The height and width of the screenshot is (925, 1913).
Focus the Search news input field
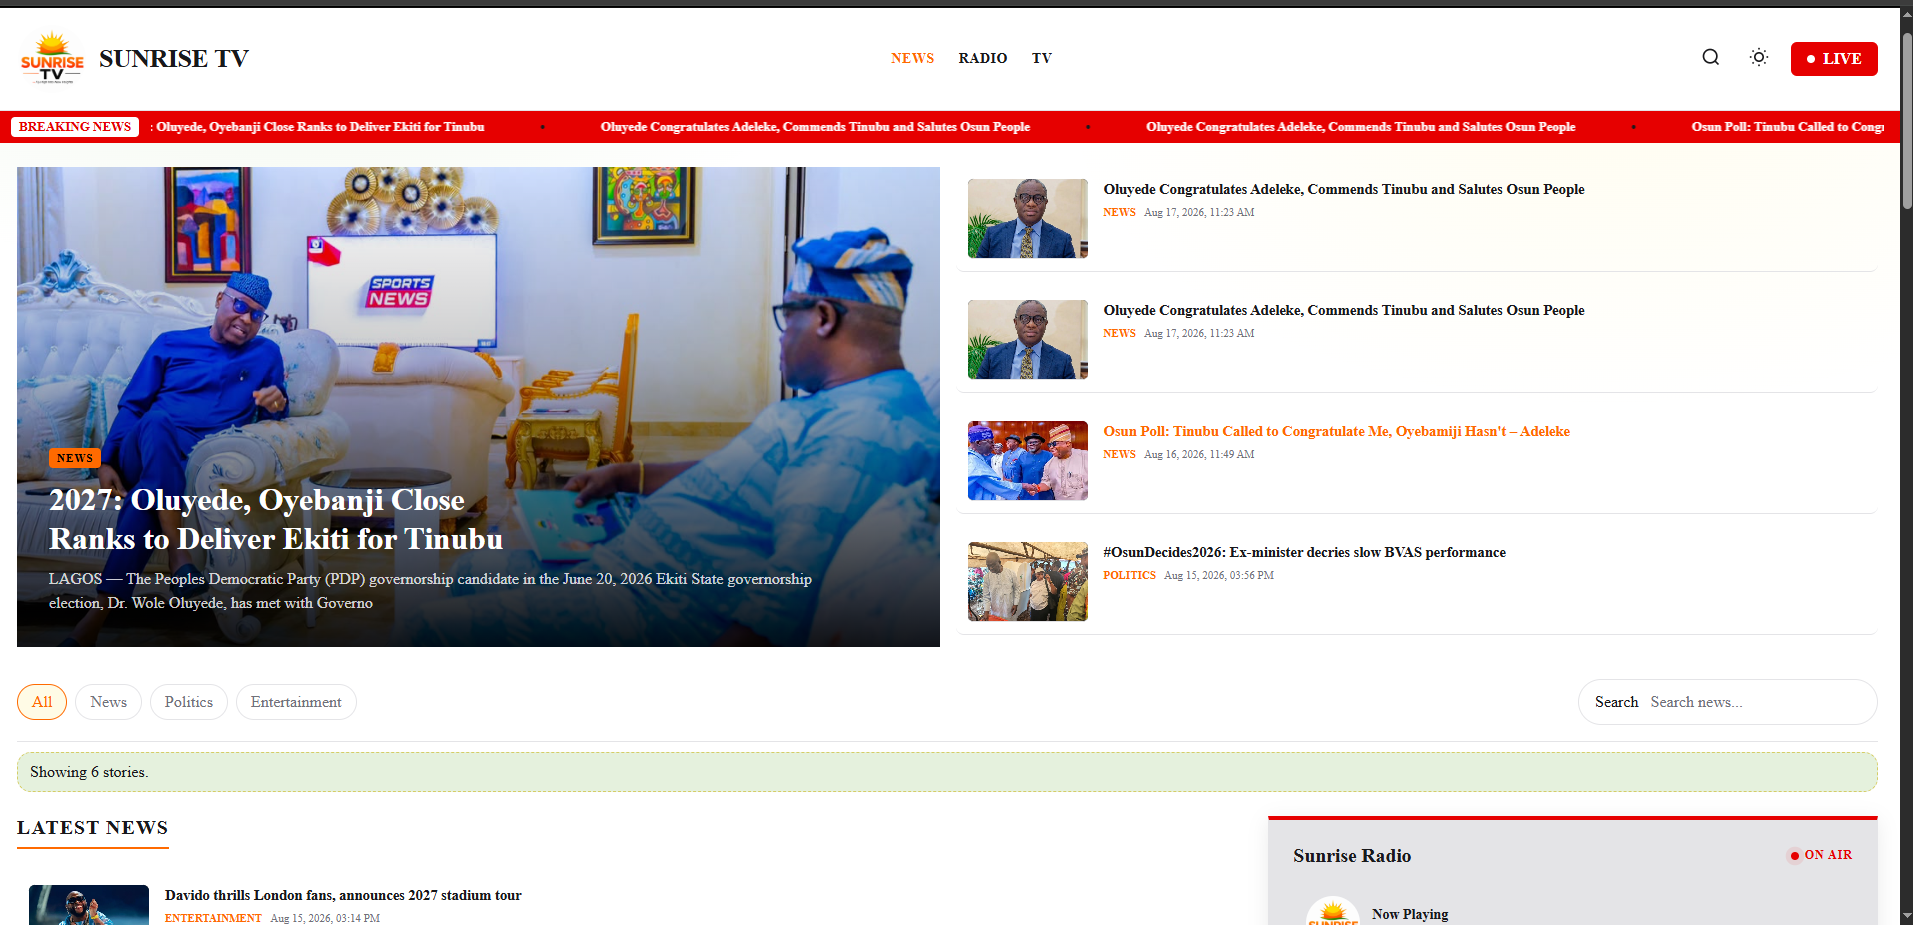(x=1755, y=702)
